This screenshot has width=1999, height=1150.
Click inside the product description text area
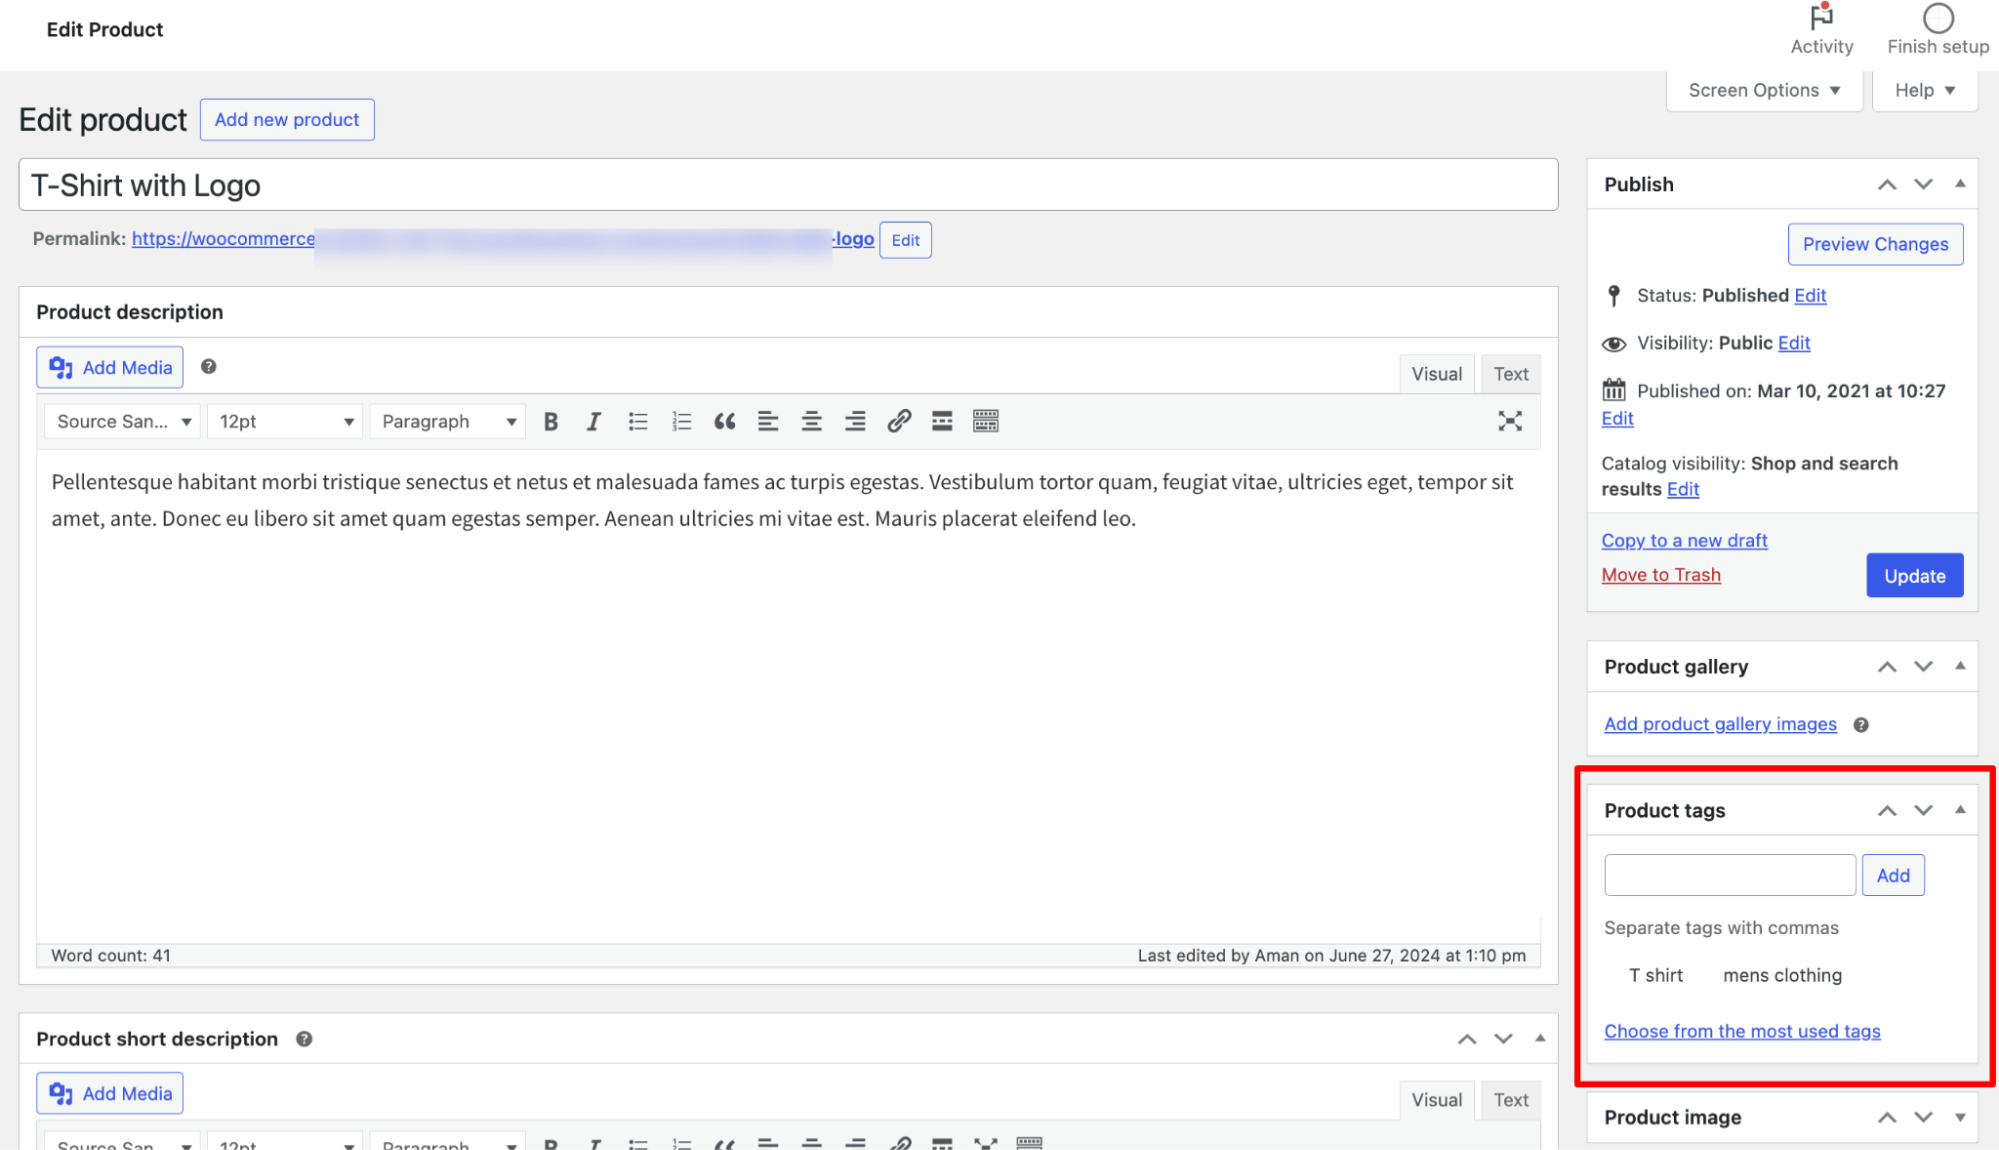click(x=788, y=697)
